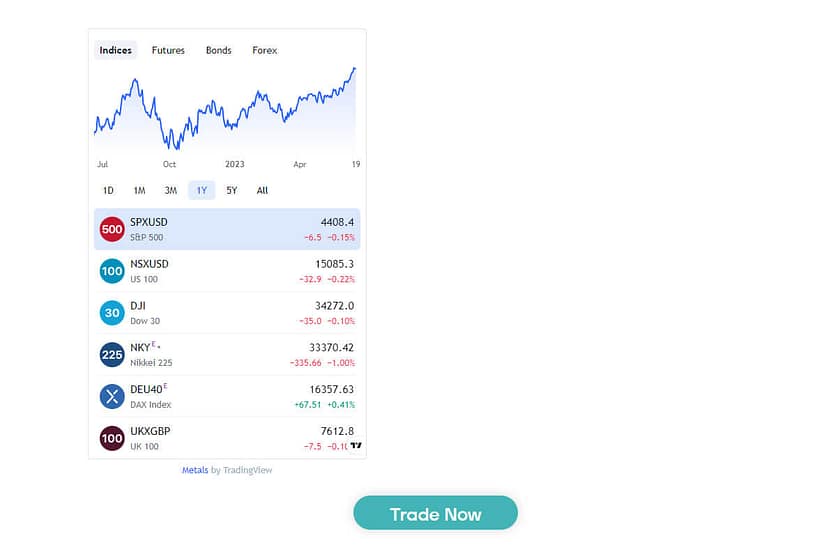Switch chart to 3M range
Image resolution: width=840 pixels, height=554 pixels.
tap(170, 190)
